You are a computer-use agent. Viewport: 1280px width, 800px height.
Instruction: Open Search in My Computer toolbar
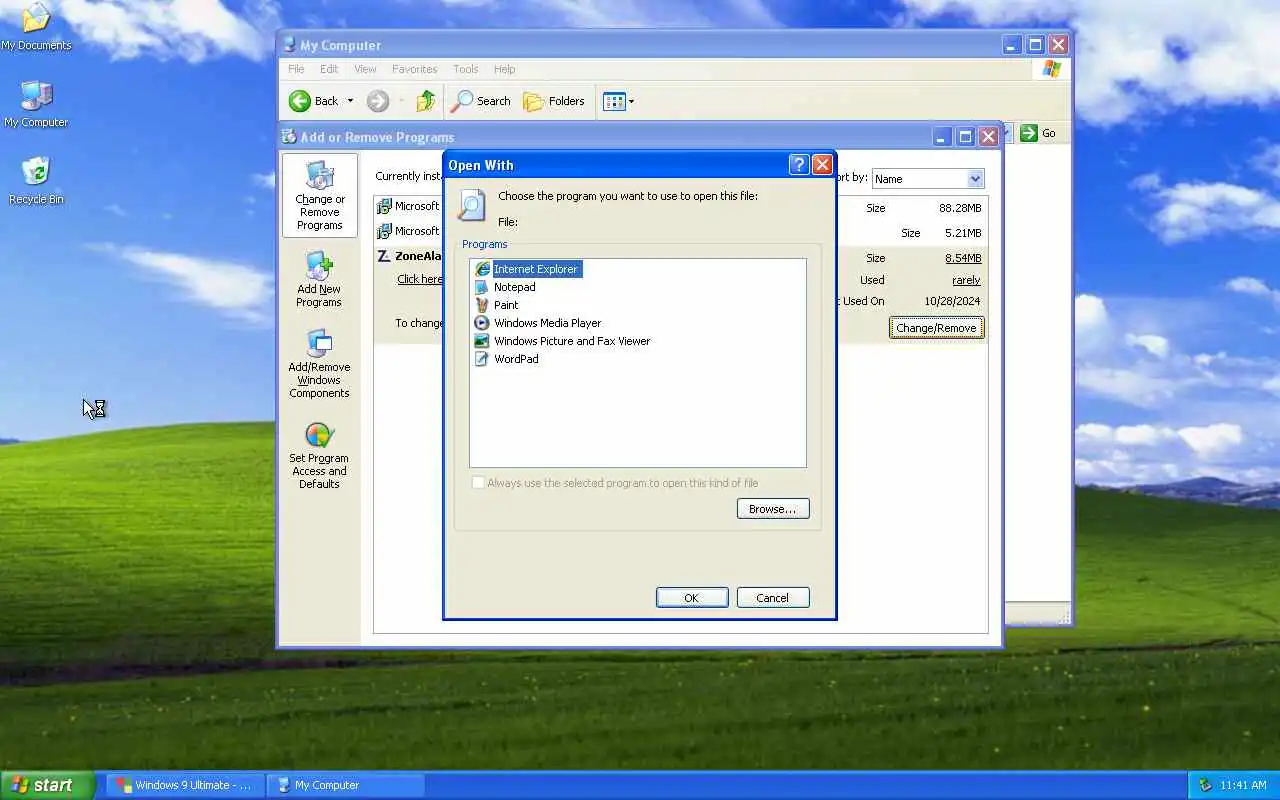pos(481,101)
